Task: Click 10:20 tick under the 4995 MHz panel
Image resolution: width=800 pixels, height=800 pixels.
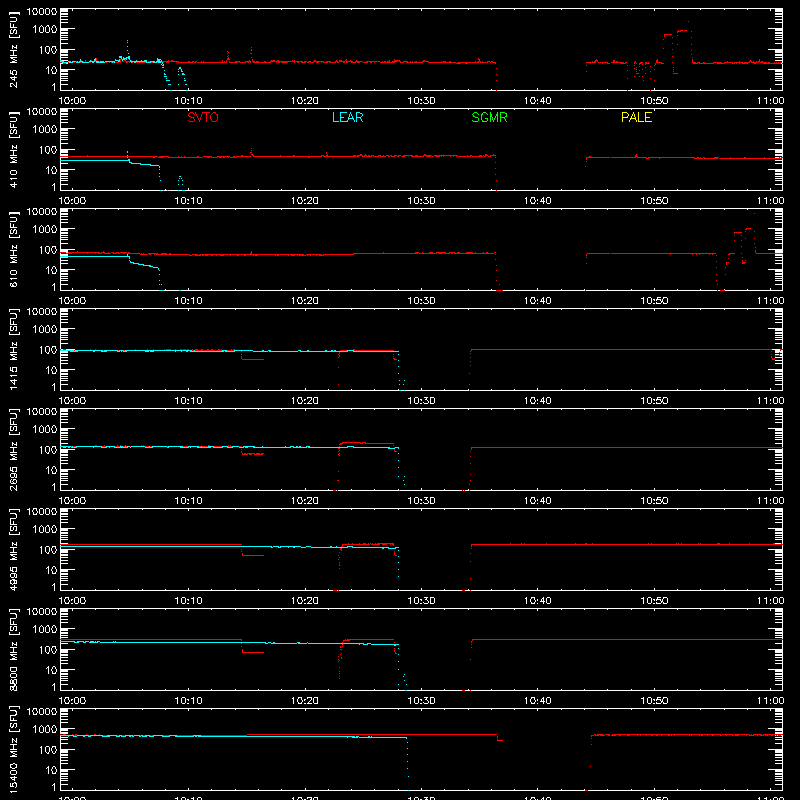Action: coord(305,601)
